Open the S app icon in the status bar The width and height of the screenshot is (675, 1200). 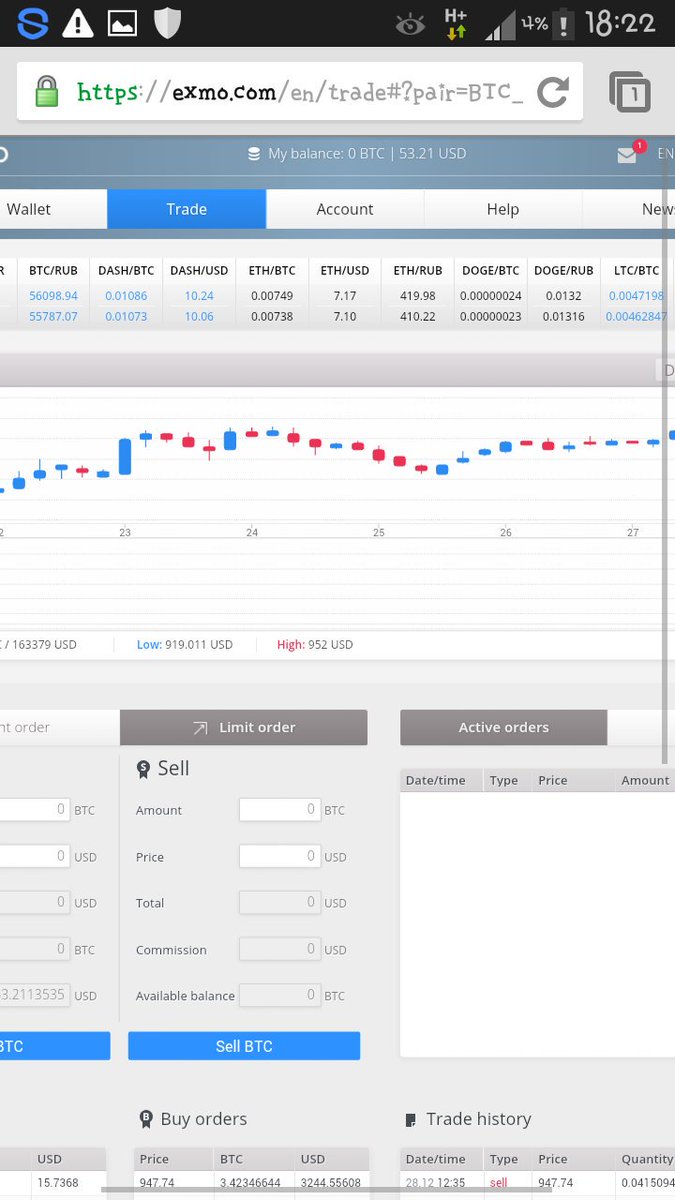(x=32, y=23)
